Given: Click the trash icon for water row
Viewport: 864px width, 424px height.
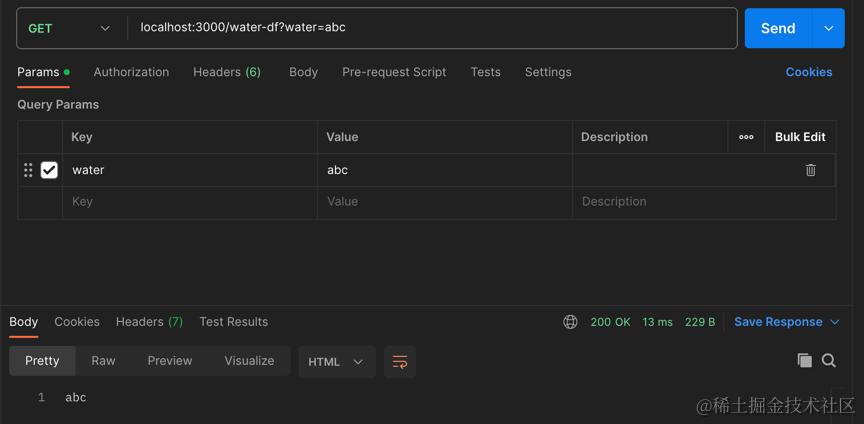Looking at the screenshot, I should coord(810,170).
